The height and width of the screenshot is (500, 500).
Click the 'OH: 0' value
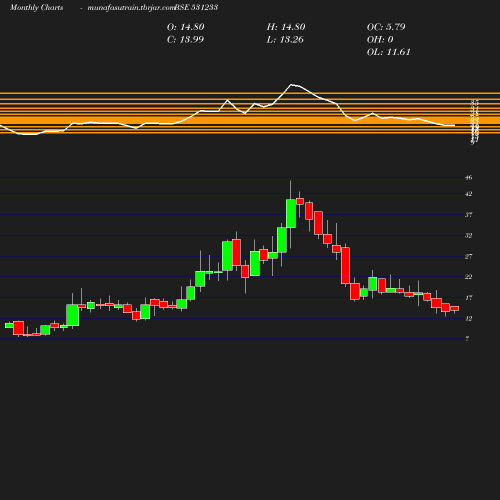tap(380, 39)
